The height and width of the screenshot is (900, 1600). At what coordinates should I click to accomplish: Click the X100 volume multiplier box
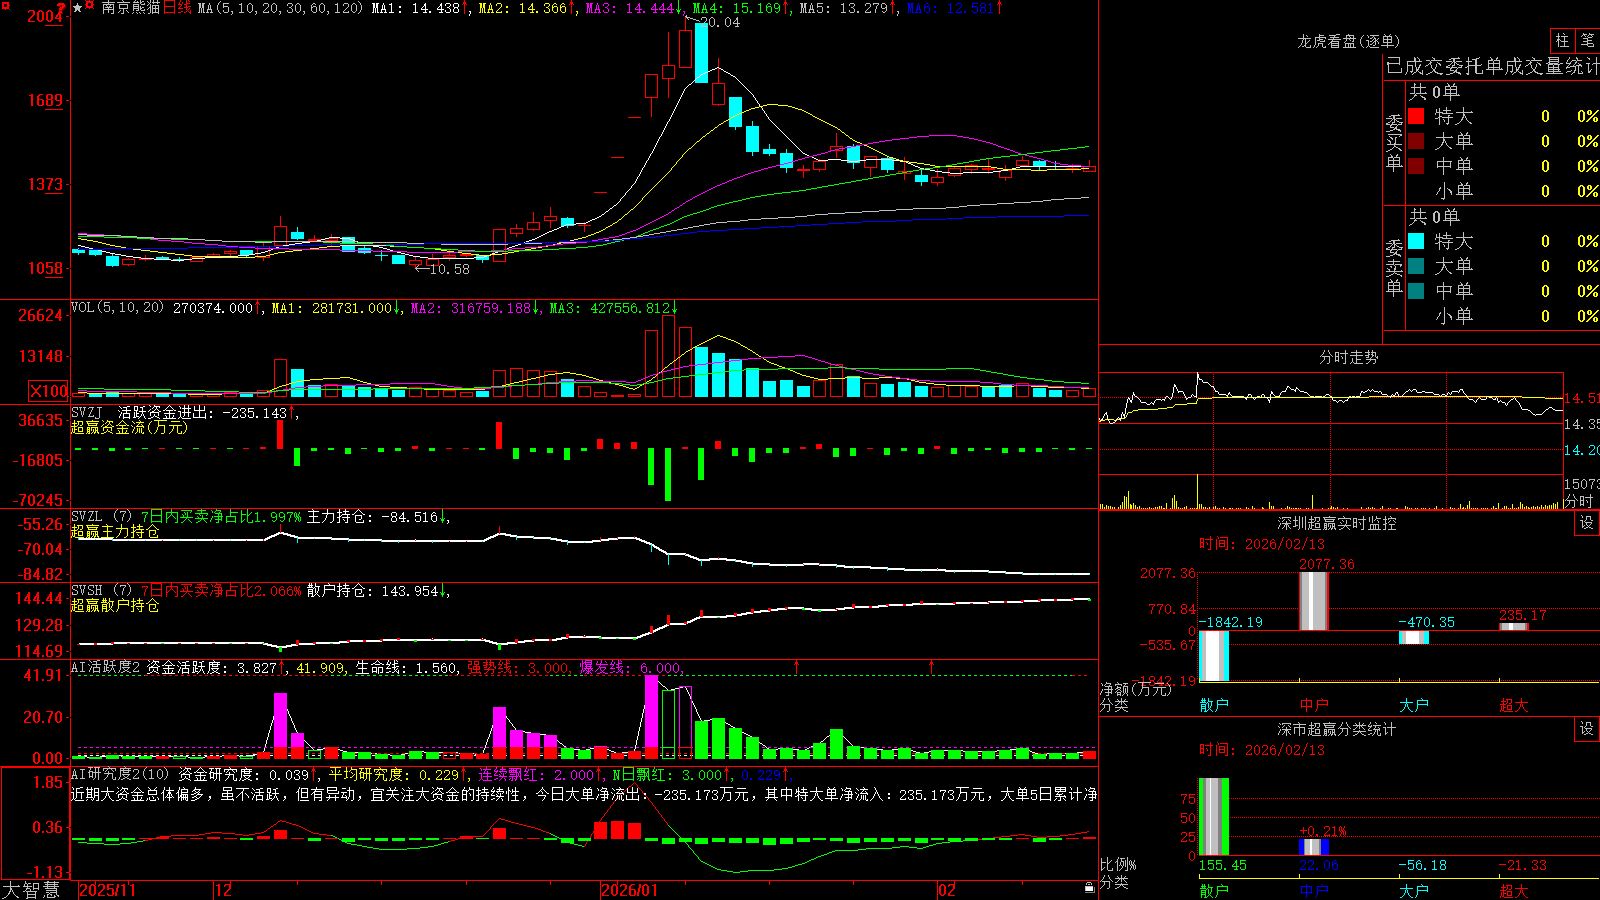[x=49, y=391]
